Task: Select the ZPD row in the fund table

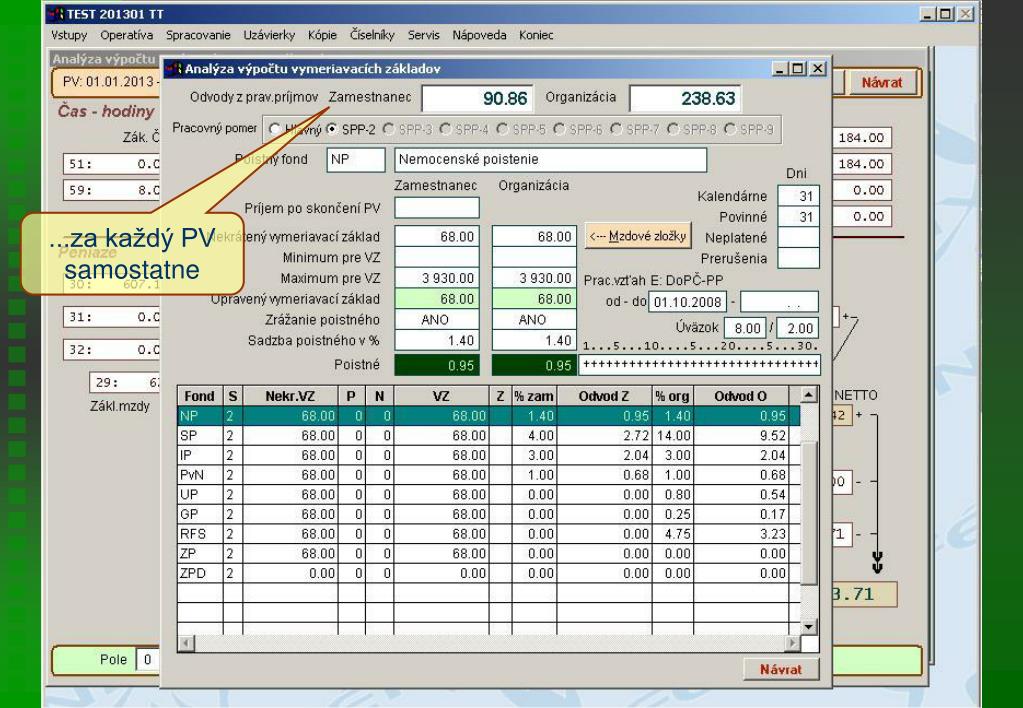Action: pyautogui.click(x=489, y=572)
